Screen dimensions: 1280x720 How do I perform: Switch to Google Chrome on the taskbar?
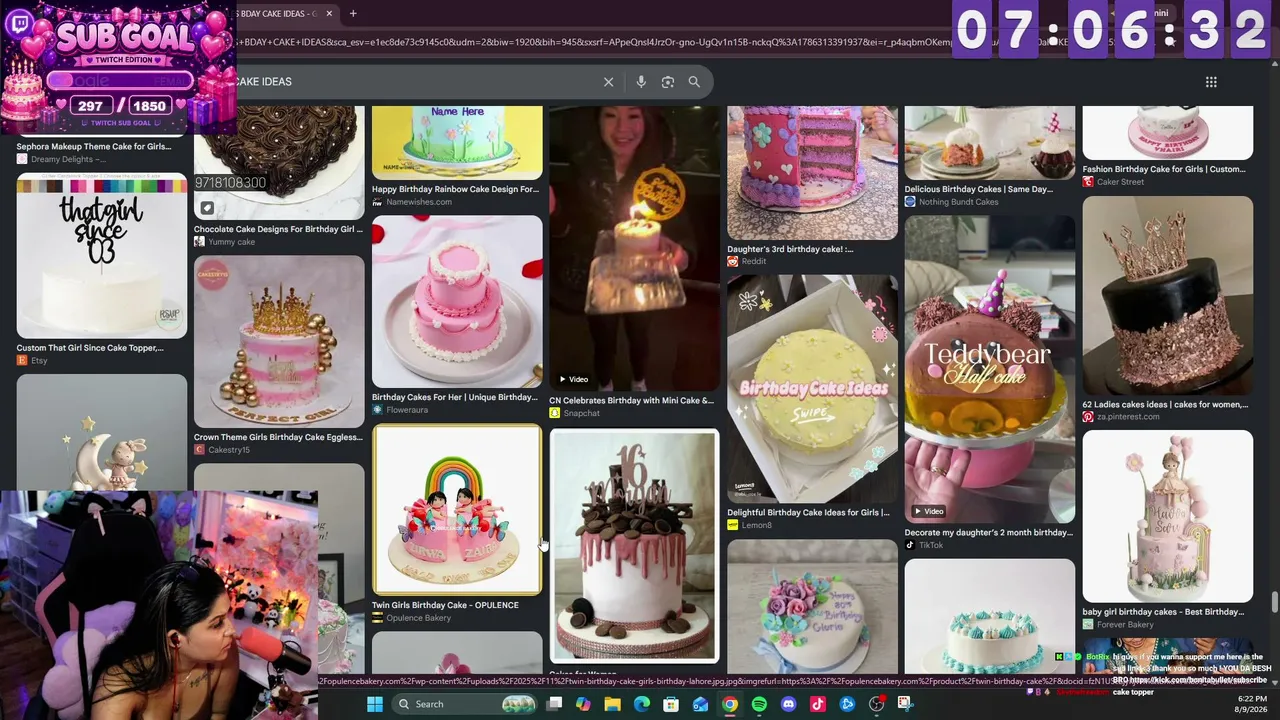(730, 704)
